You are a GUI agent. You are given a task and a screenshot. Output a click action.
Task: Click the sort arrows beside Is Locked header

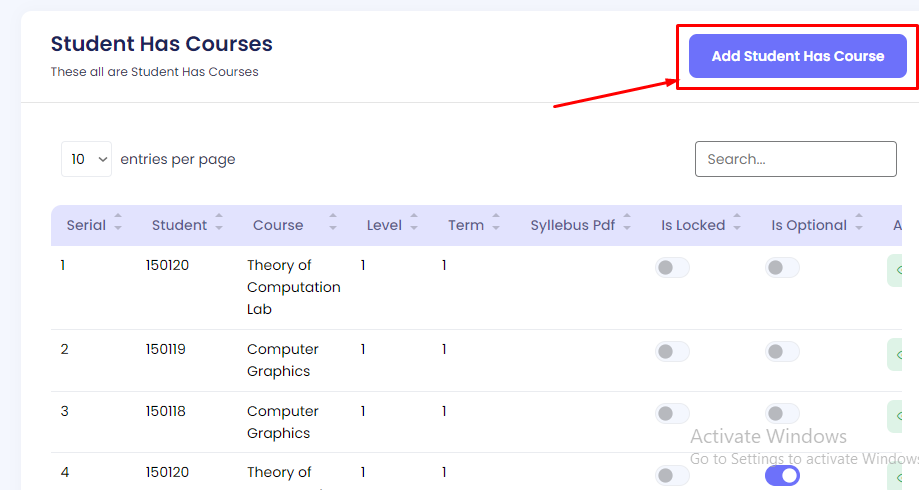737,224
